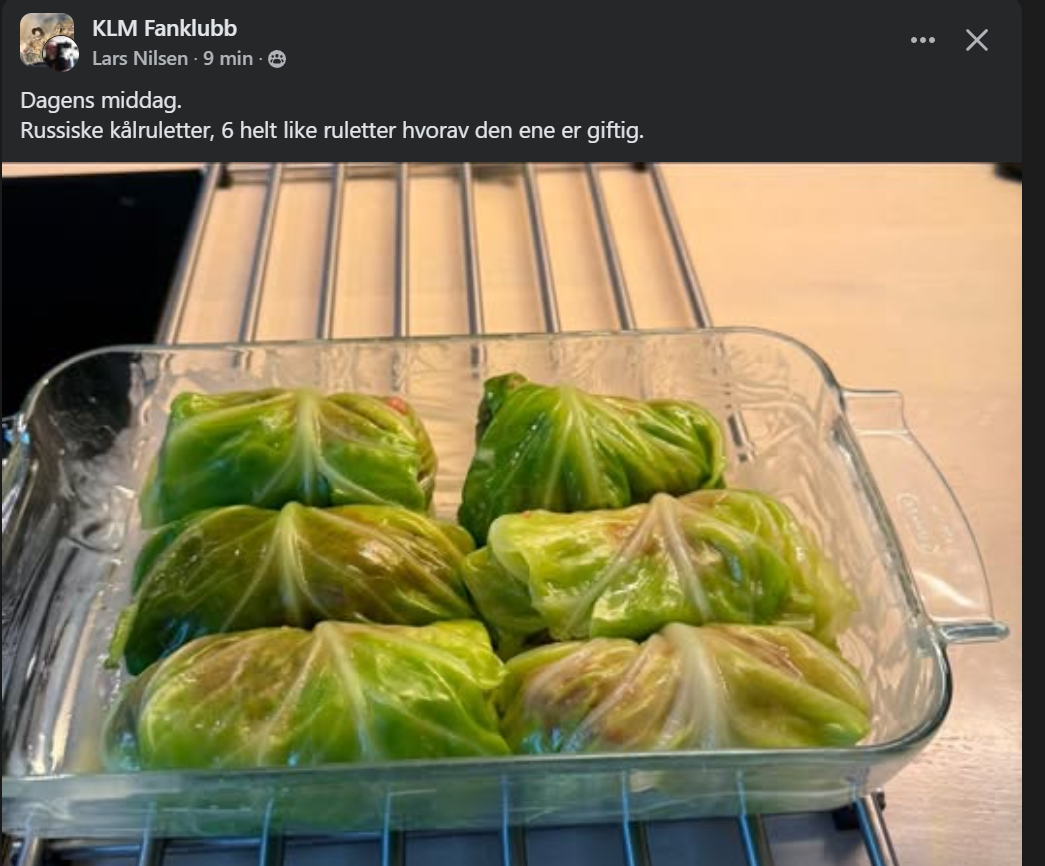Select the "Dagens middag." caption text

pyautogui.click(x=101, y=101)
